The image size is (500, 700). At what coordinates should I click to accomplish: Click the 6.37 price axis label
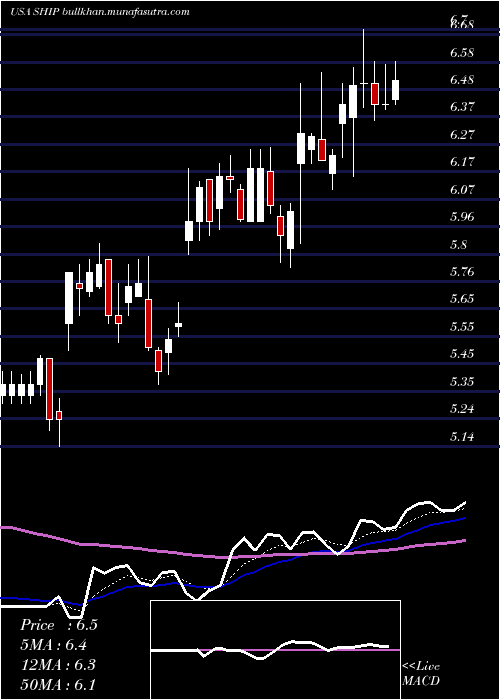tap(462, 106)
